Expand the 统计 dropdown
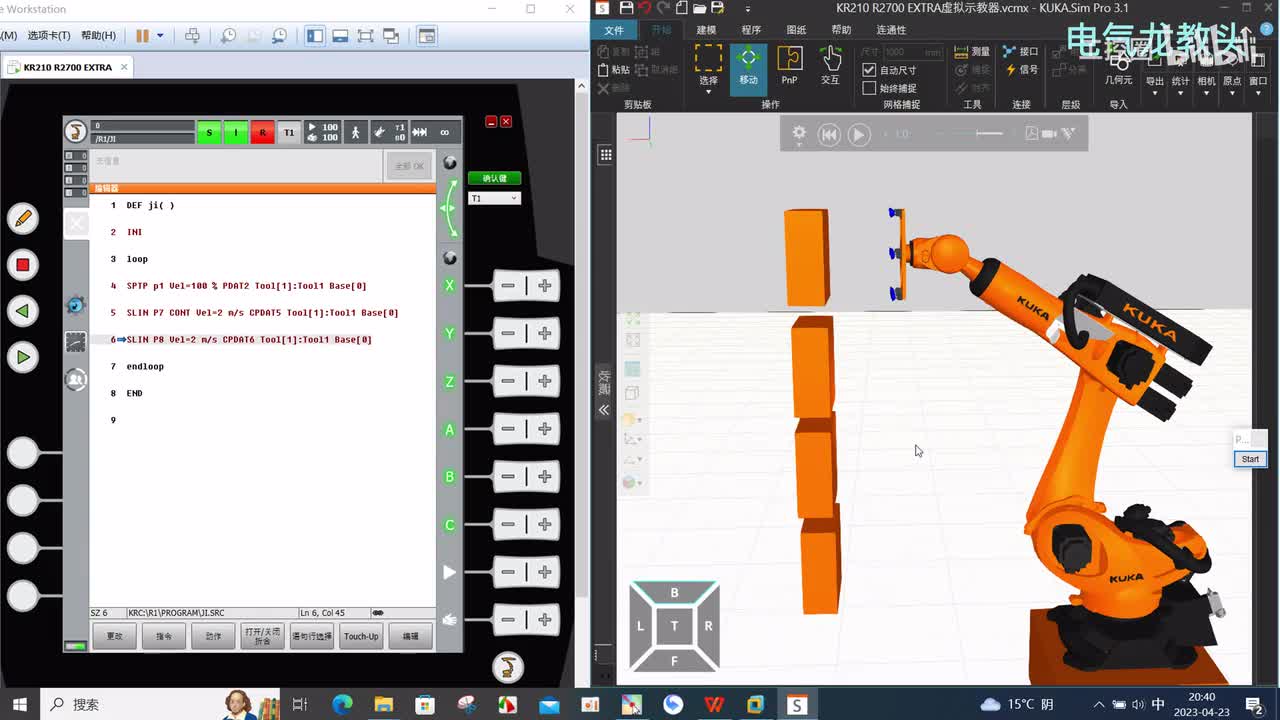Image resolution: width=1280 pixels, height=720 pixels. [x=1181, y=93]
